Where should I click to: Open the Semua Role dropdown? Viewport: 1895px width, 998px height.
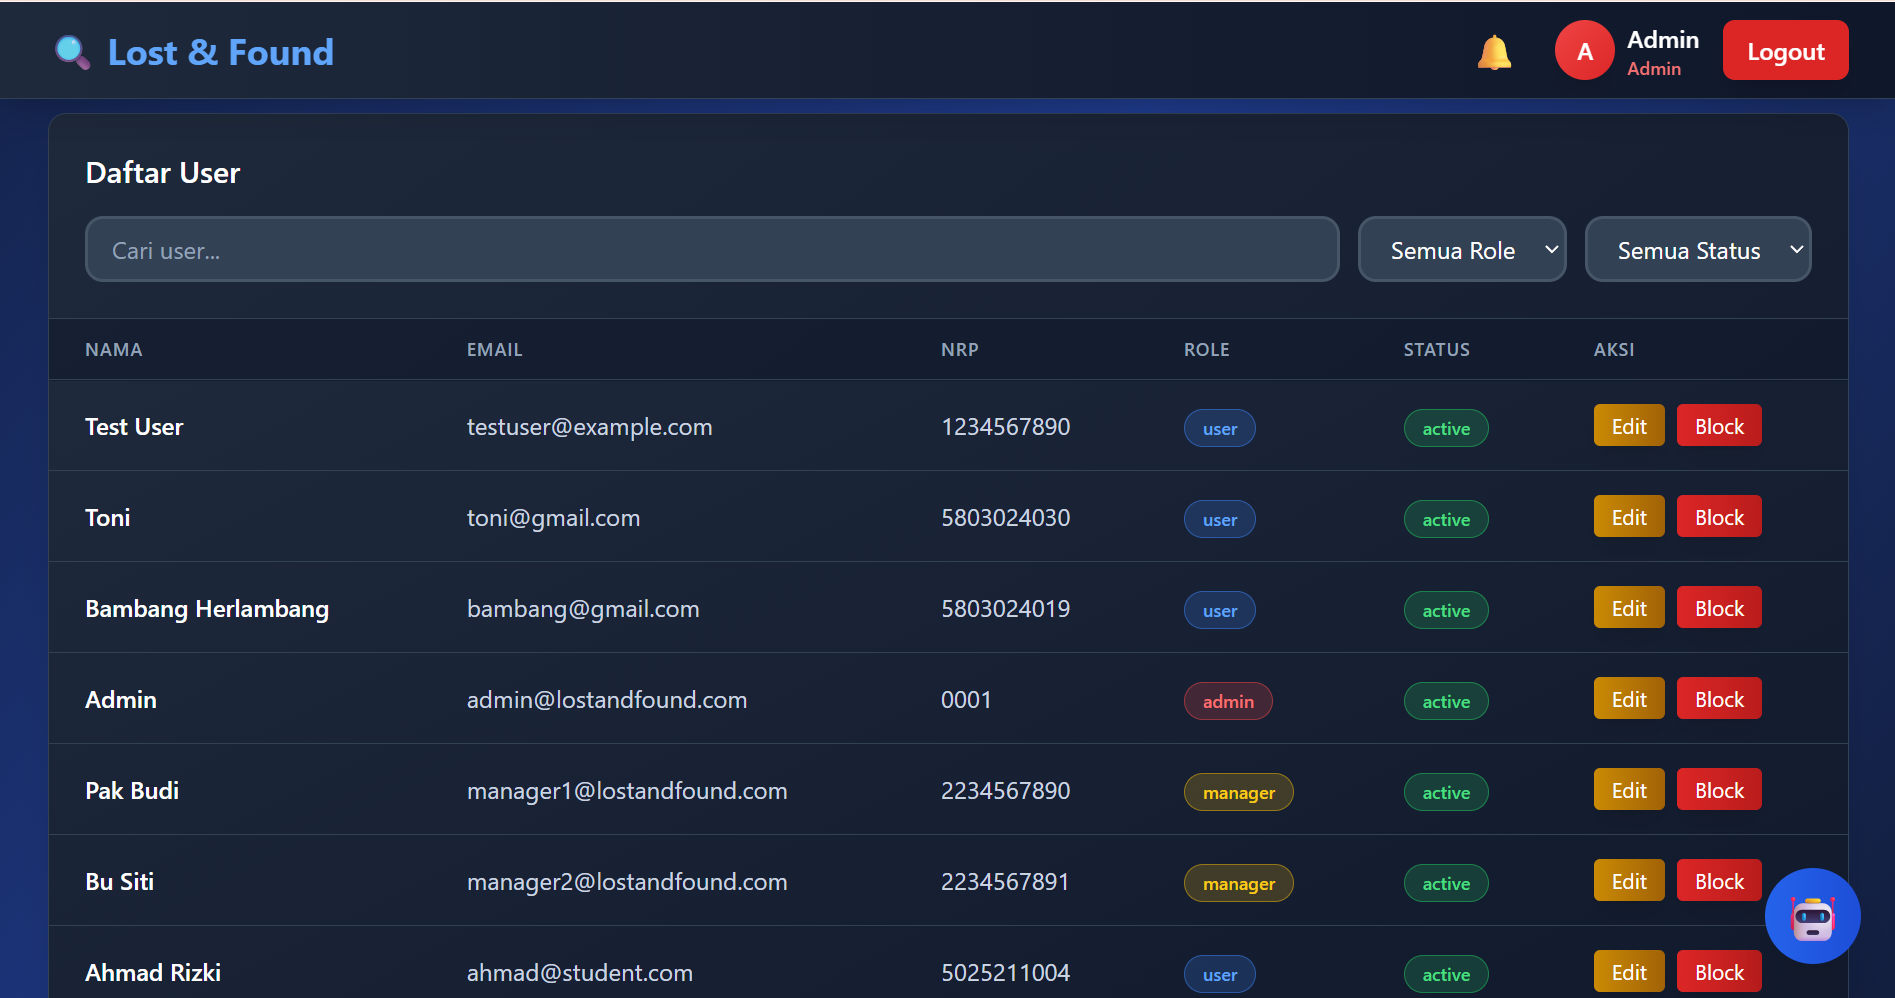click(1461, 250)
